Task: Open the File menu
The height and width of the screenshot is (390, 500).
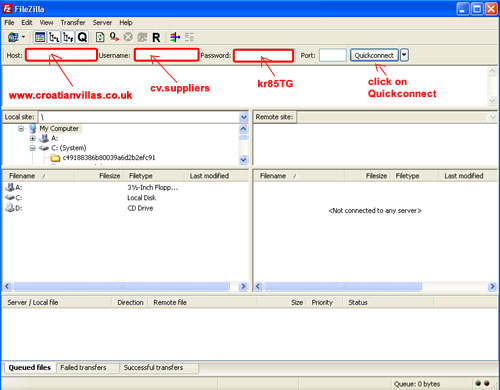Action: [9, 23]
